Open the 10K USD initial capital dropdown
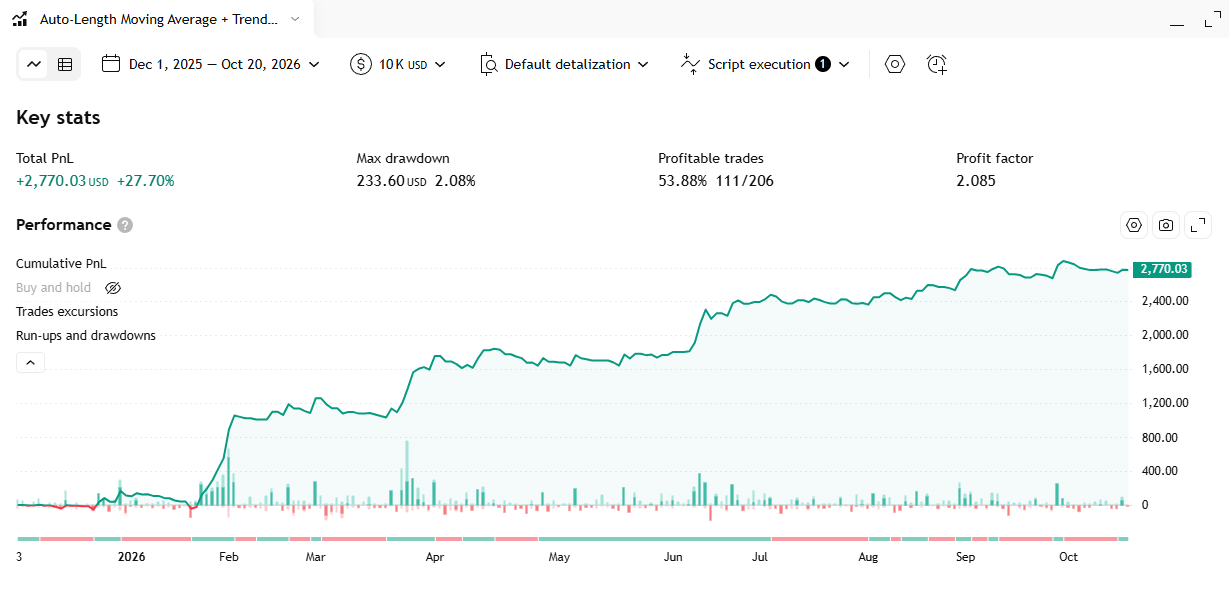 [x=398, y=64]
